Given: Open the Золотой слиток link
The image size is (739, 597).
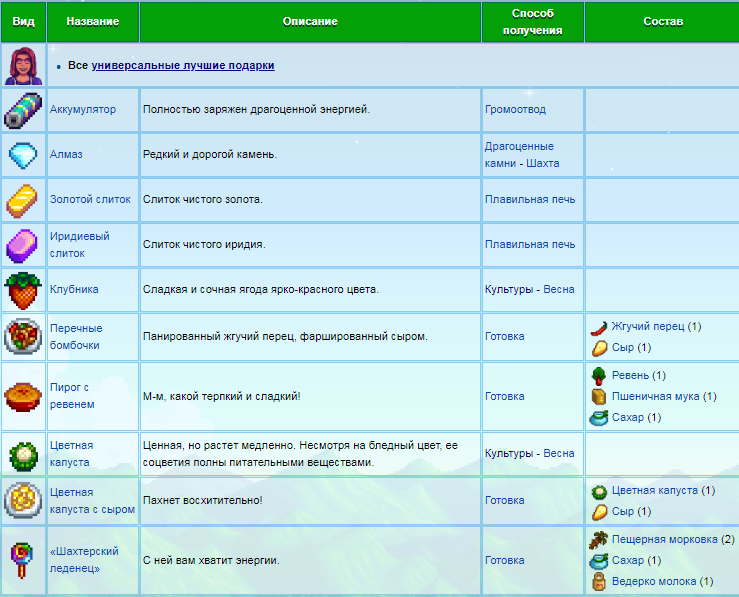Looking at the screenshot, I should click(90, 199).
